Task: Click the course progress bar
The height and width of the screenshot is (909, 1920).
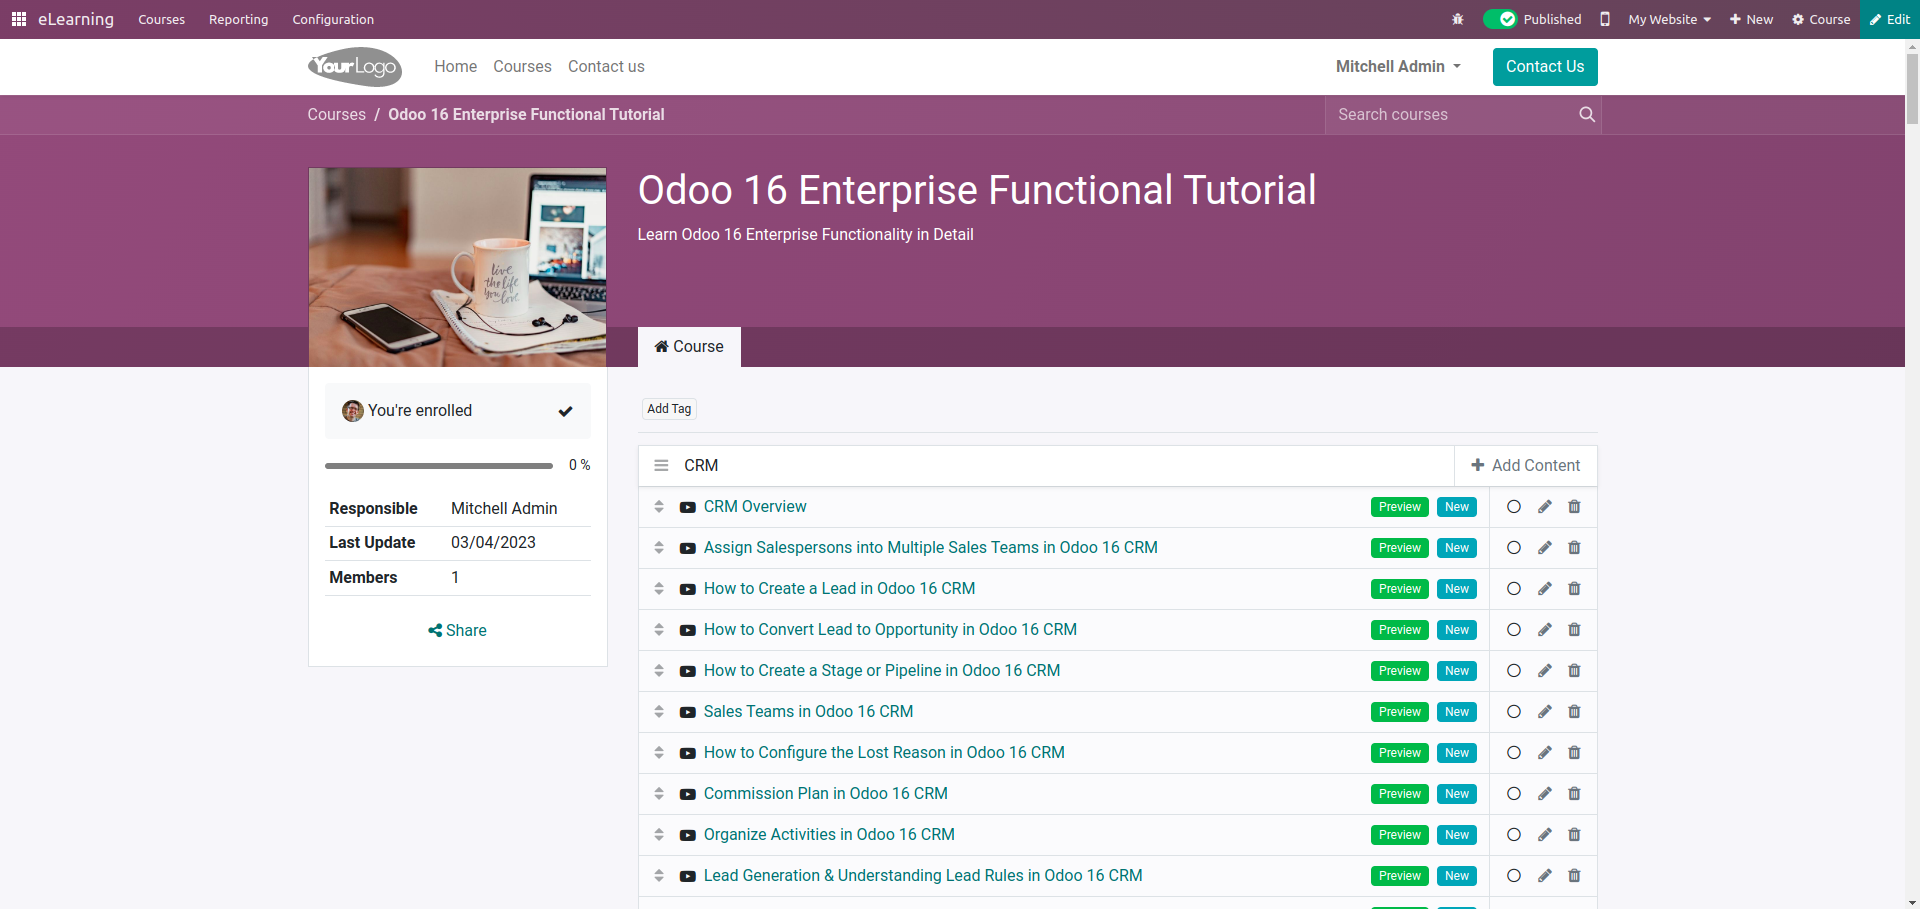Action: 438,466
